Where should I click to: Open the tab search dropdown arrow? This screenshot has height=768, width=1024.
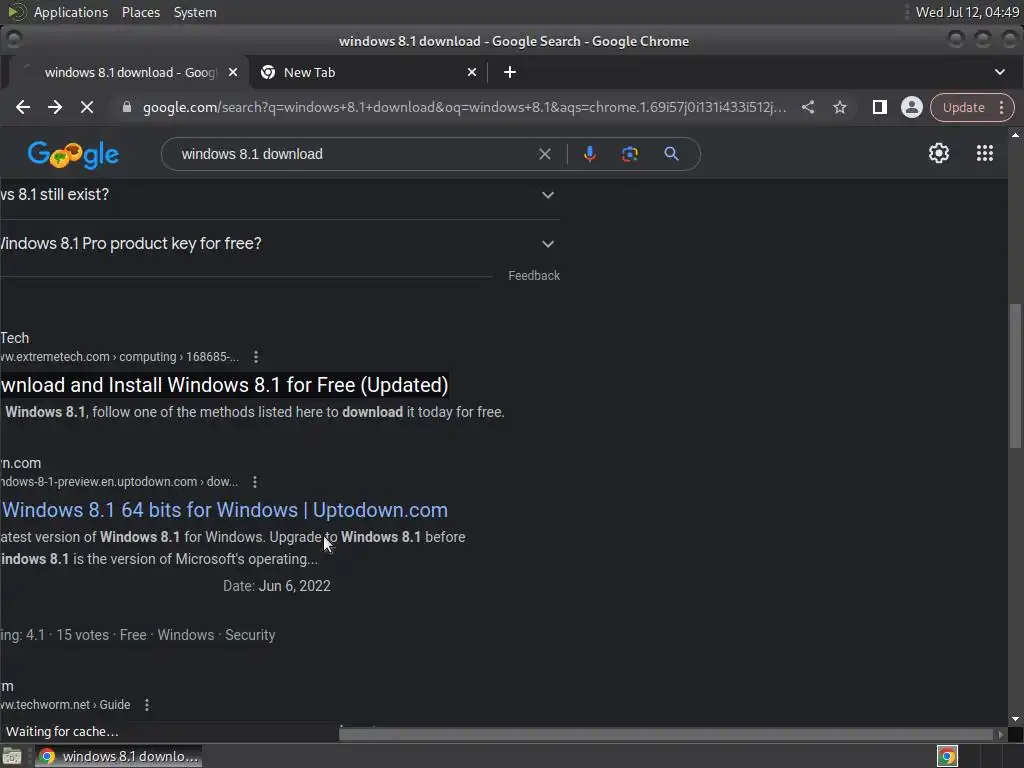click(1000, 72)
